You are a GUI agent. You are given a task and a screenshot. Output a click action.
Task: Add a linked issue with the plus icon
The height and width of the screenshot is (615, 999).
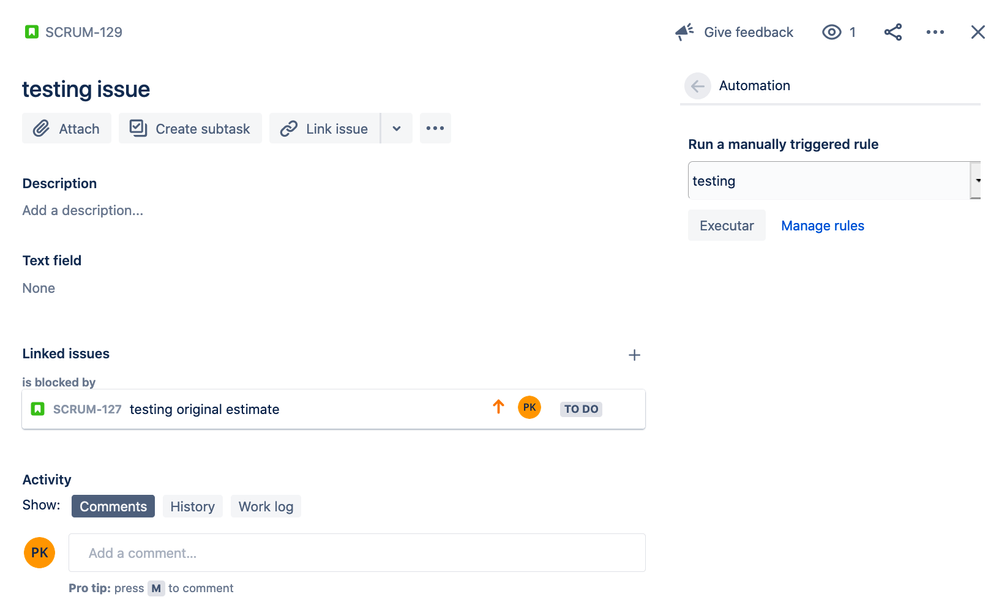[x=634, y=355]
